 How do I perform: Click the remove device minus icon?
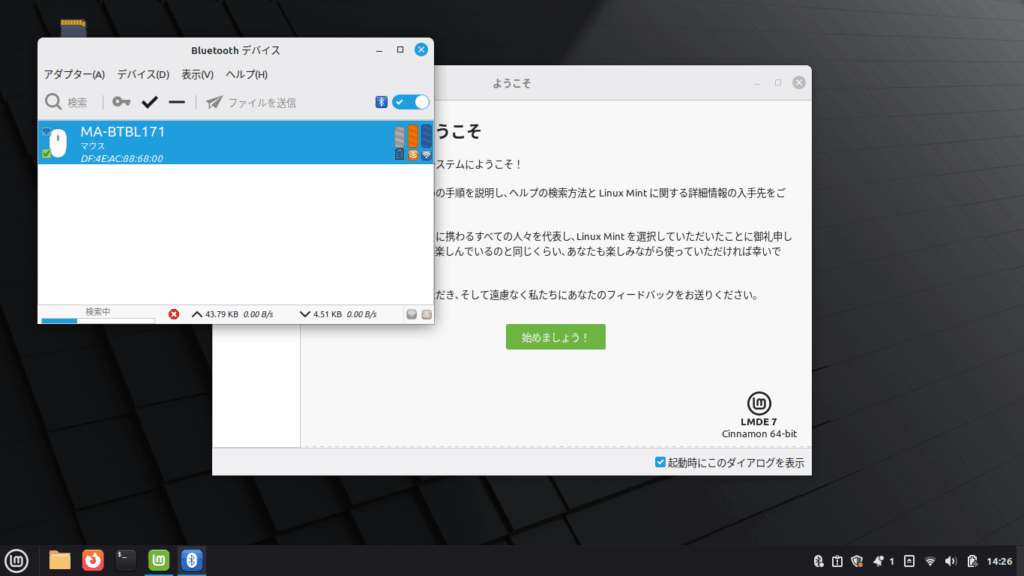[x=177, y=102]
